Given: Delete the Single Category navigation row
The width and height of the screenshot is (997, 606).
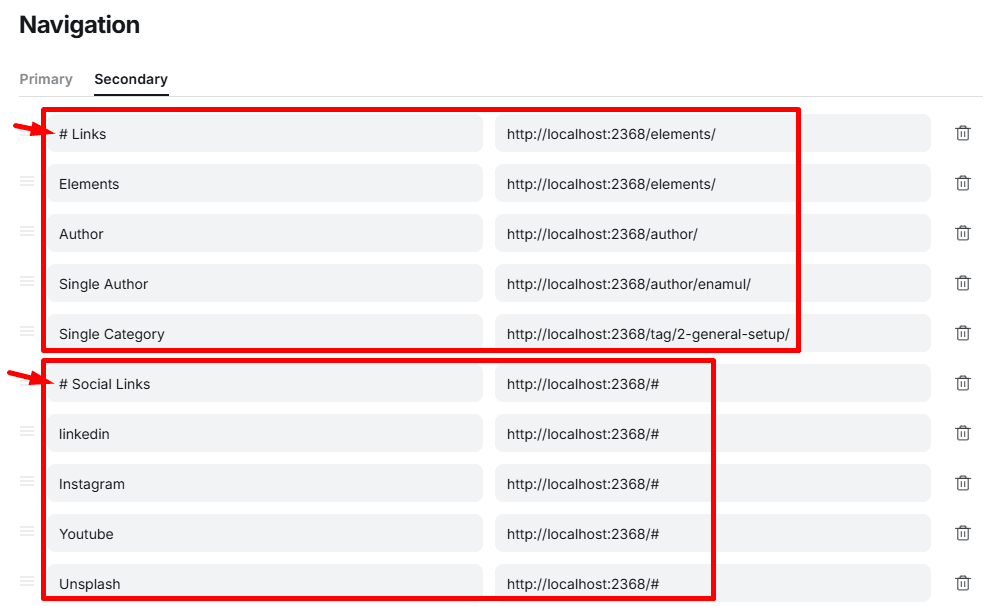Looking at the screenshot, I should 962,333.
